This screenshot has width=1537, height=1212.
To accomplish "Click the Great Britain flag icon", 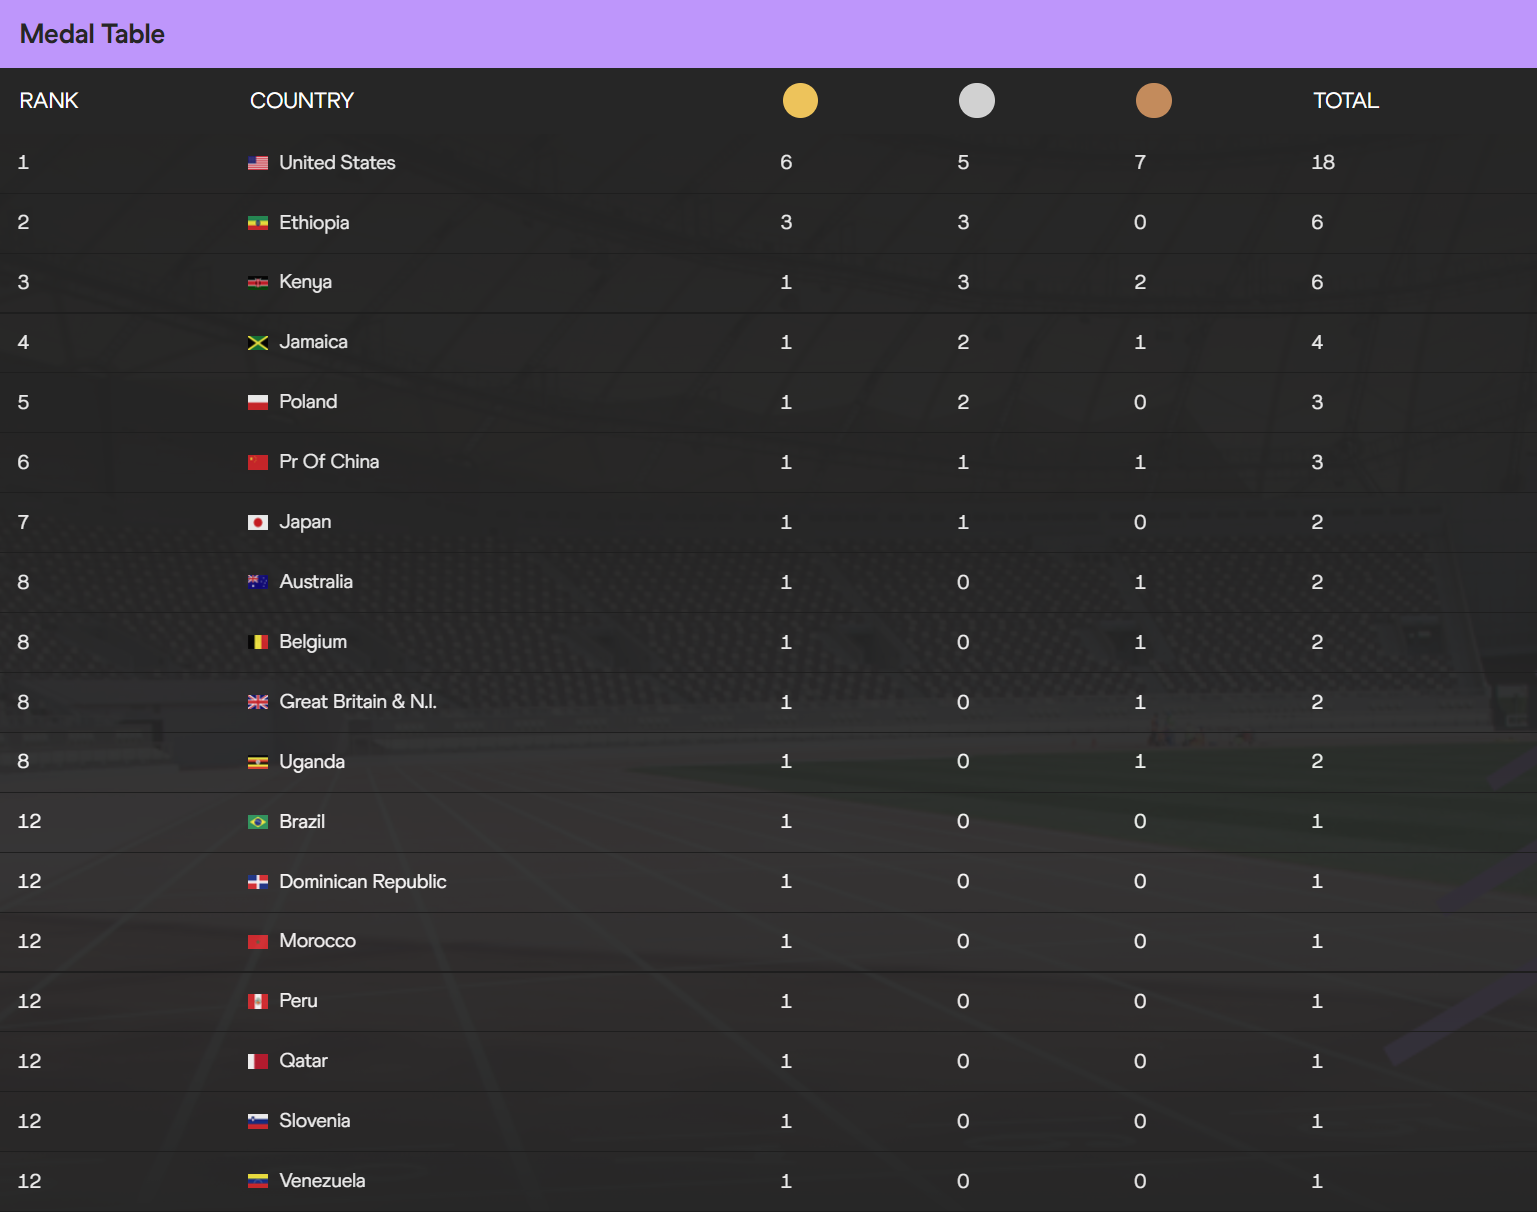I will (x=258, y=702).
